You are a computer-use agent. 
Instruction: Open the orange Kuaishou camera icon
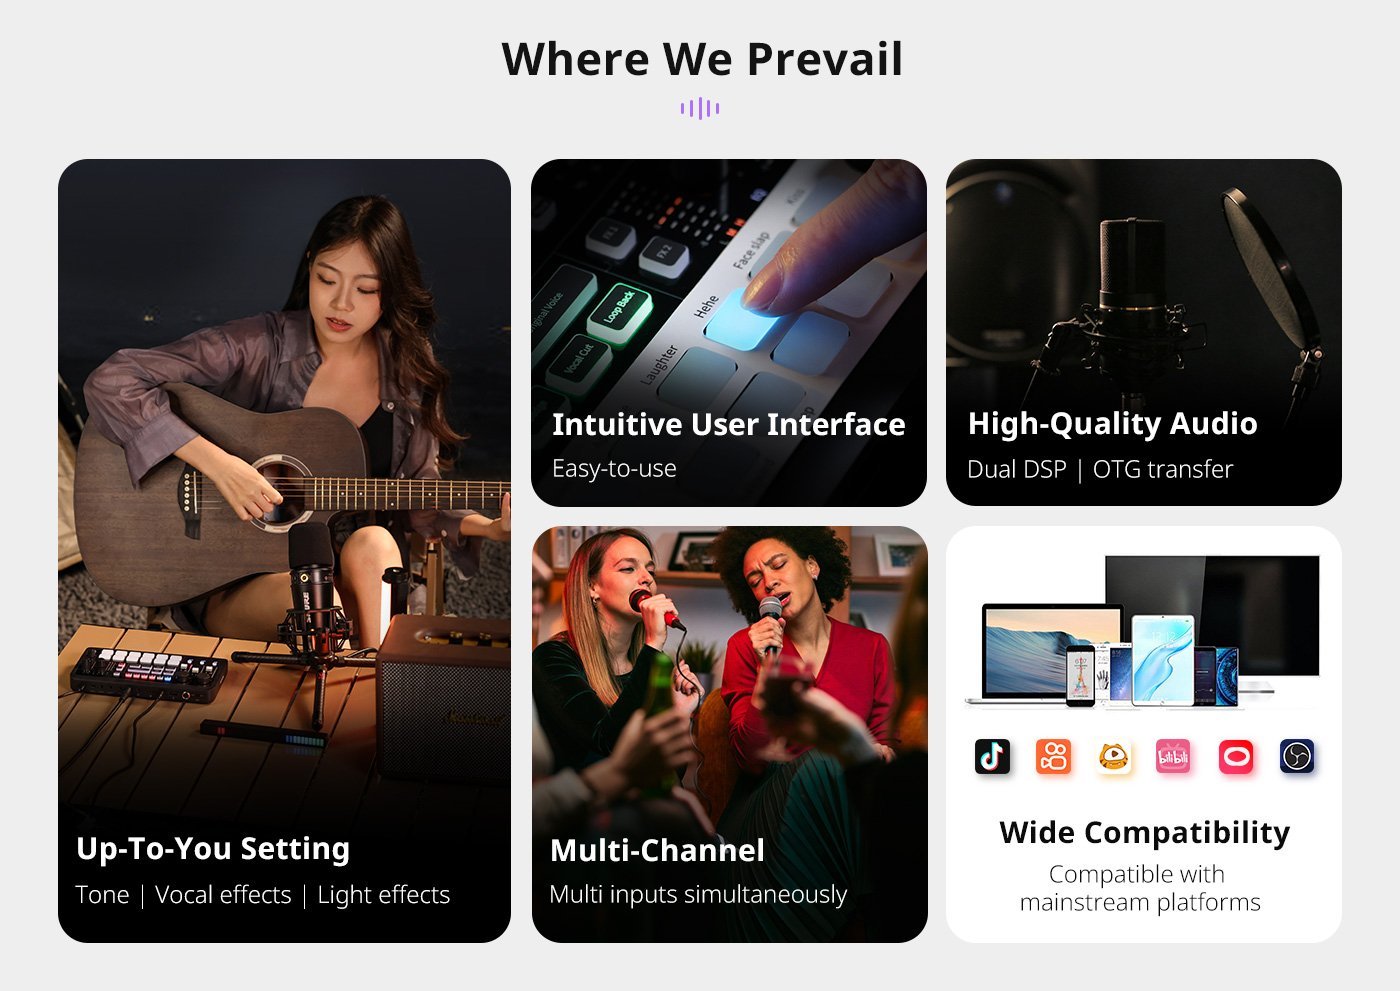pyautogui.click(x=1054, y=756)
